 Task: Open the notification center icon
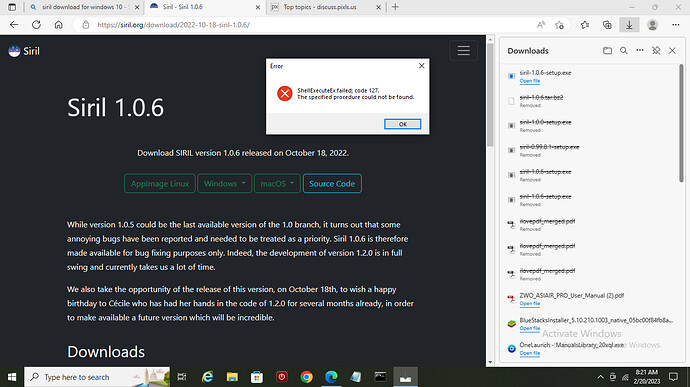673,377
